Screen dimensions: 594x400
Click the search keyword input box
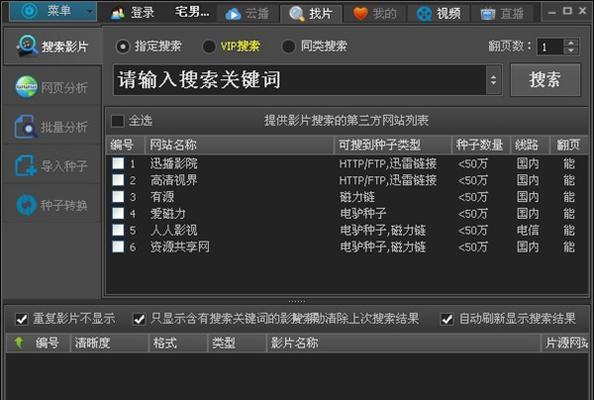pos(299,80)
